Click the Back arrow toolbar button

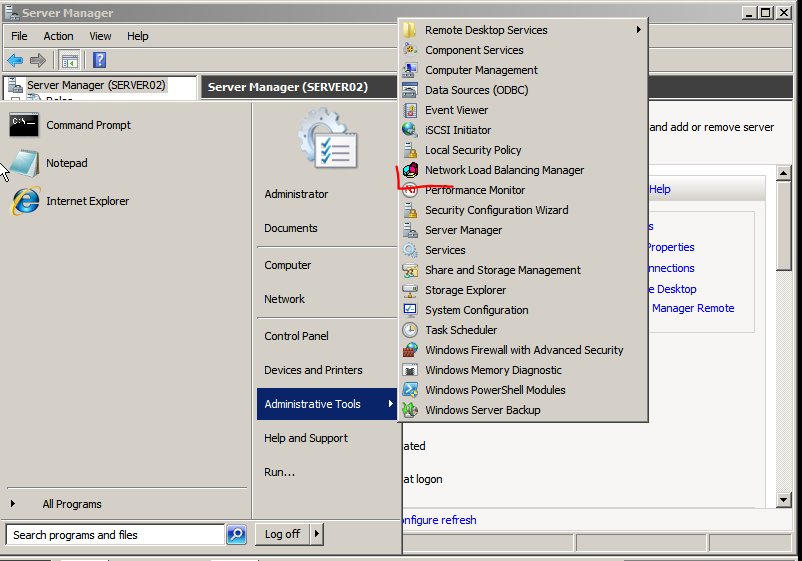click(x=15, y=60)
